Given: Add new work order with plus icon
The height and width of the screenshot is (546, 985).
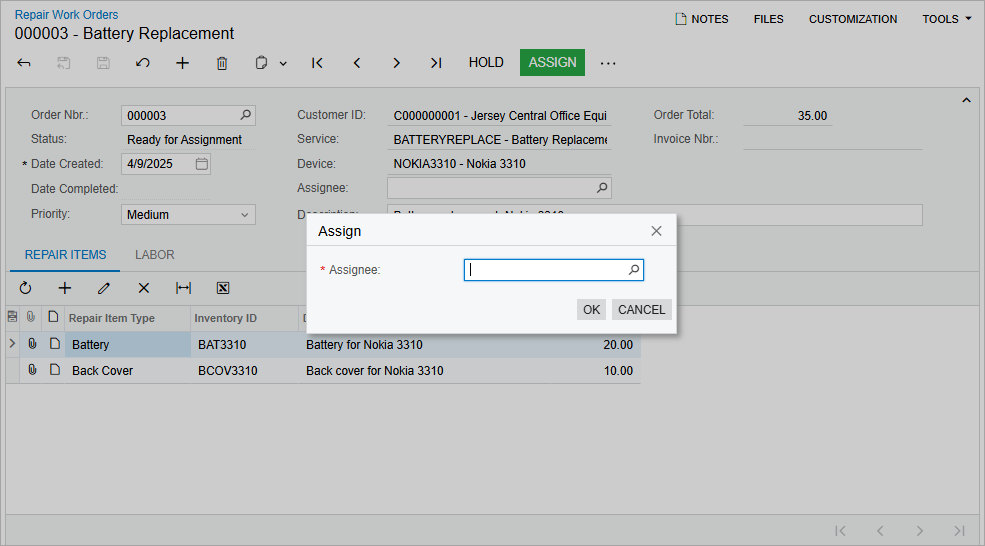Looking at the screenshot, I should point(182,63).
